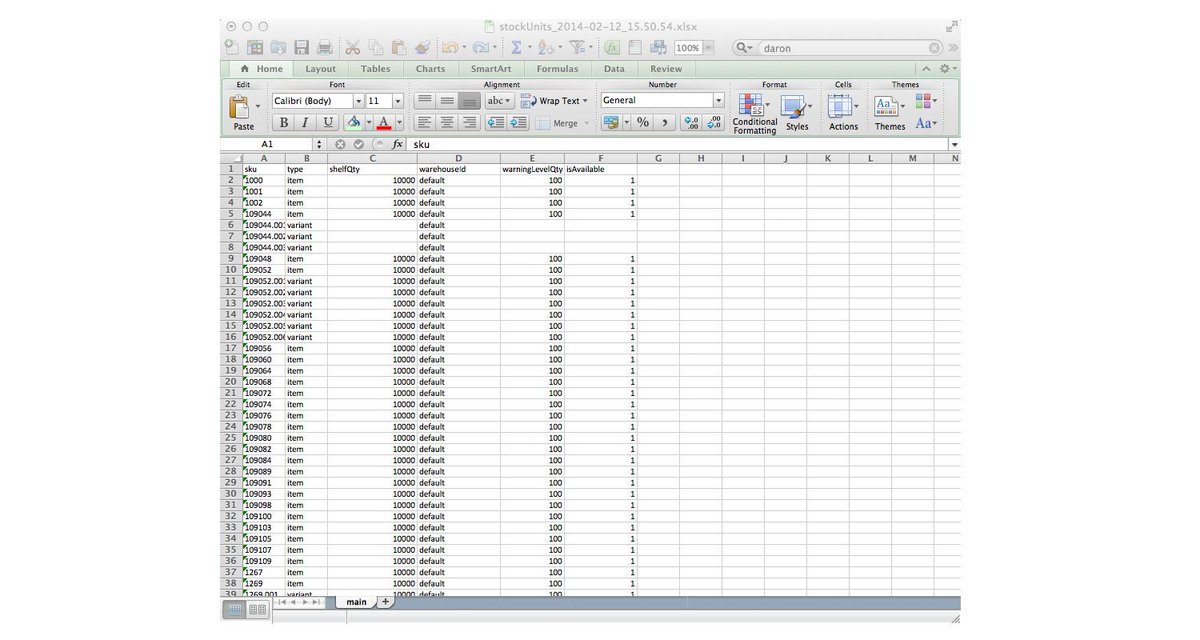Select the main sheet tab
This screenshot has width=1200, height=640.
[356, 602]
